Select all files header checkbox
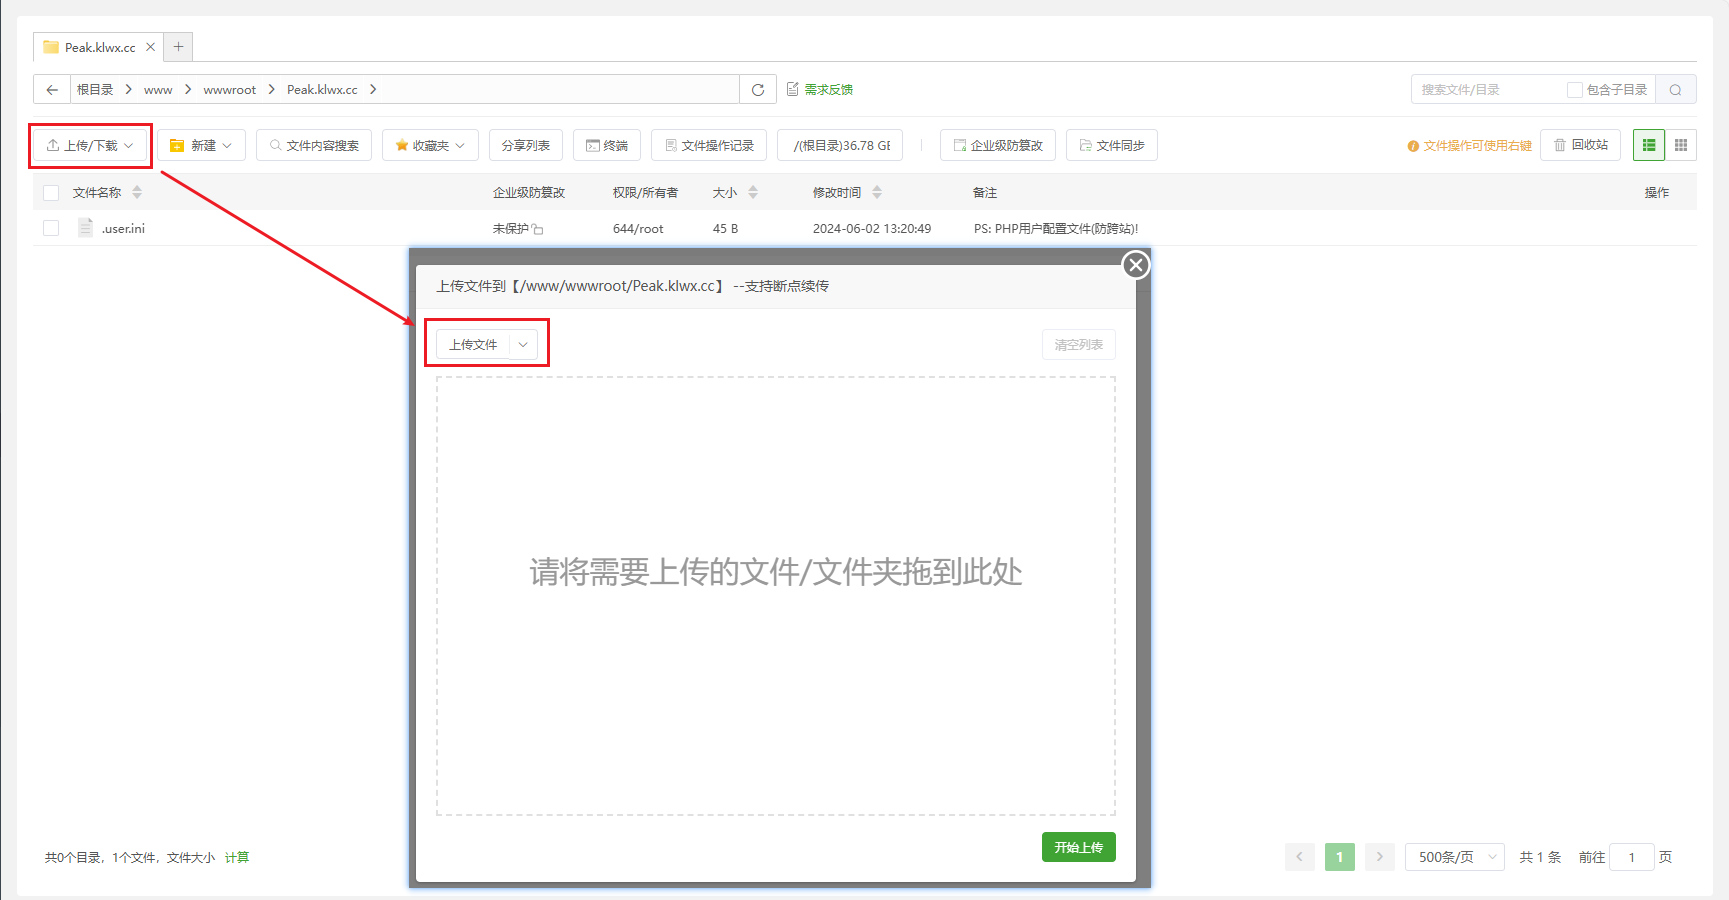Image resolution: width=1729 pixels, height=900 pixels. coord(51,193)
